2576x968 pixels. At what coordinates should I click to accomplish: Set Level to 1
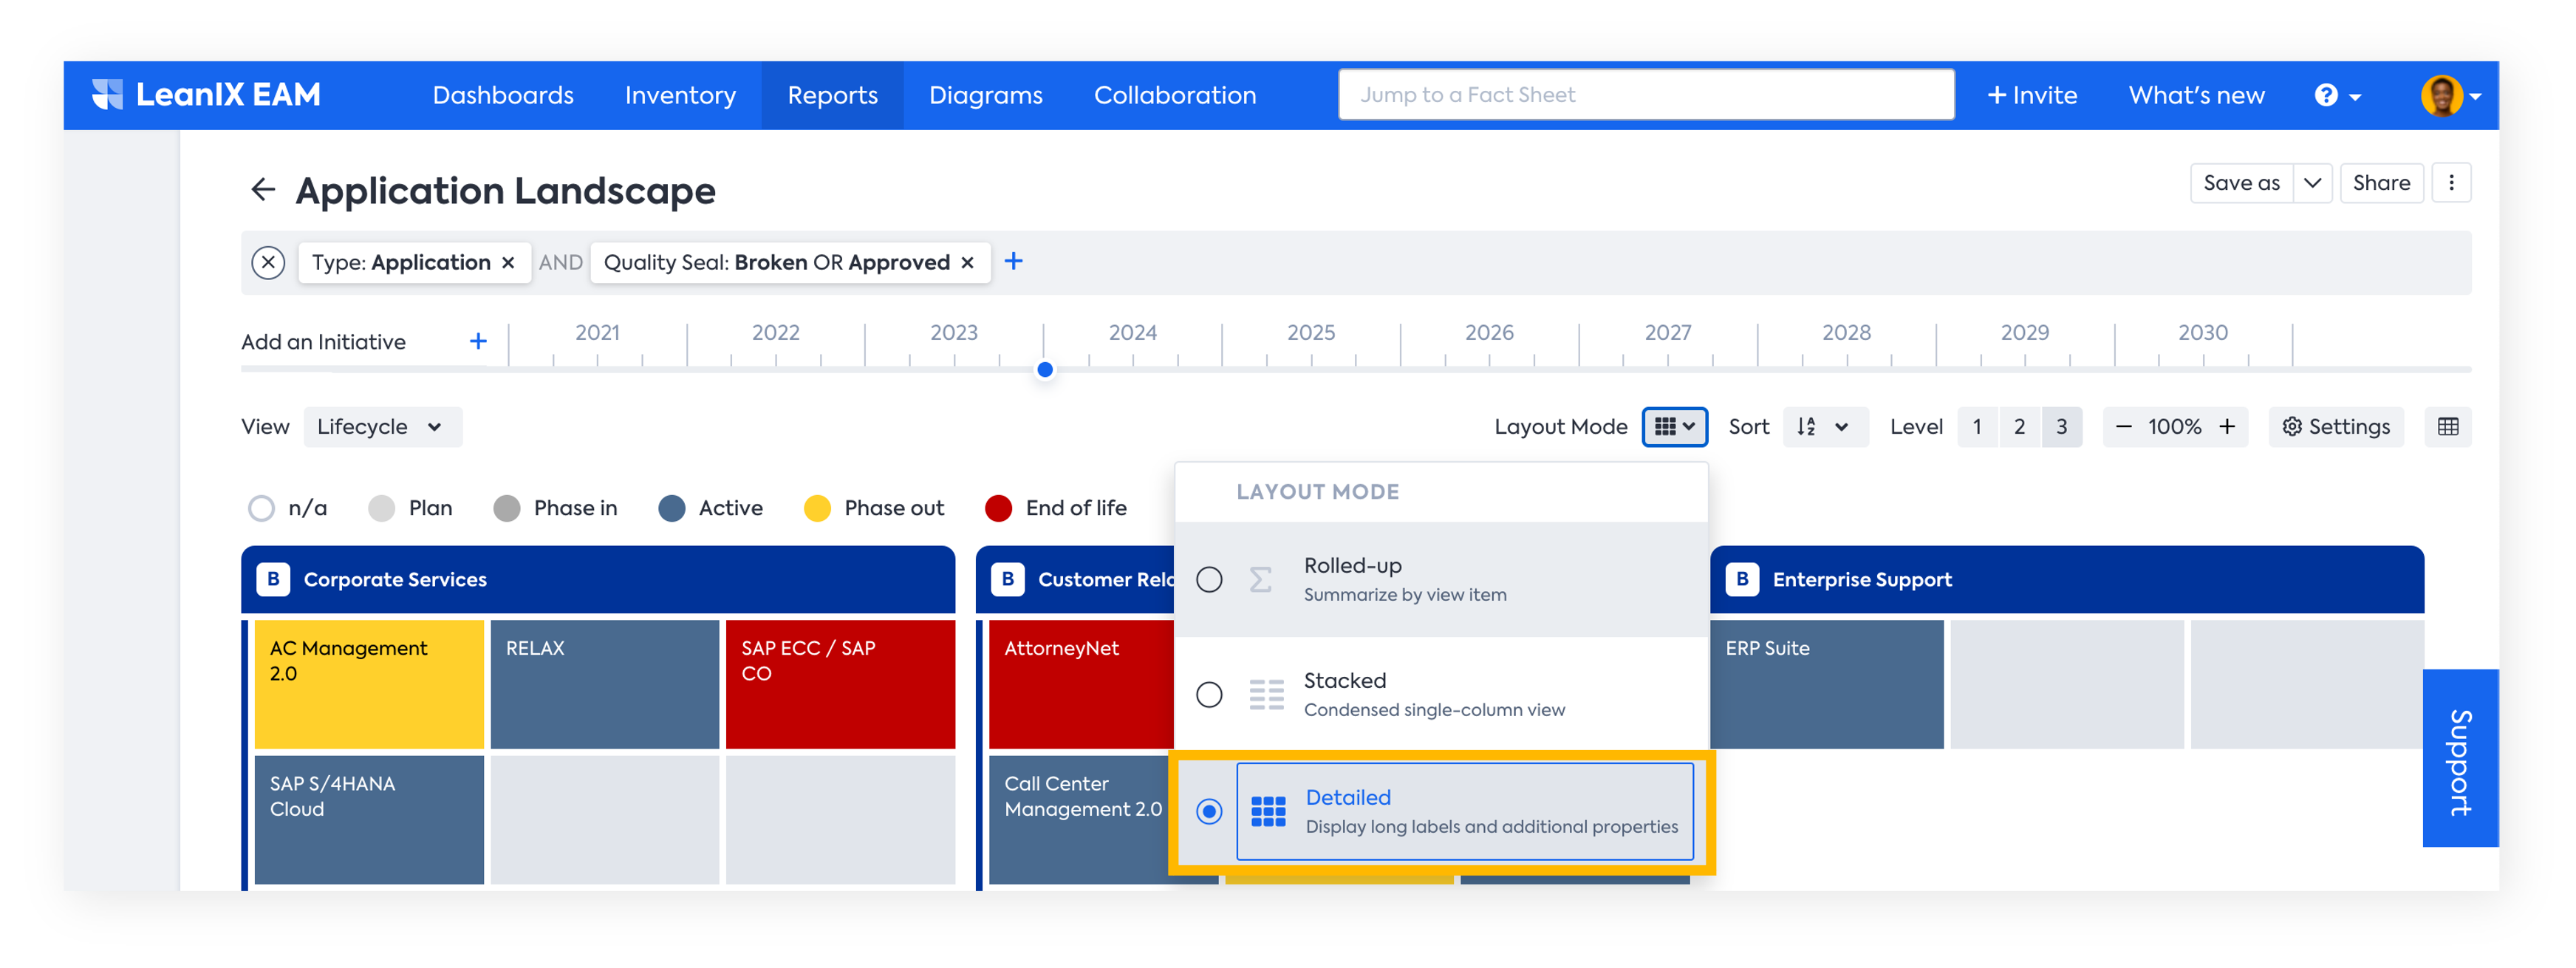tap(1977, 427)
